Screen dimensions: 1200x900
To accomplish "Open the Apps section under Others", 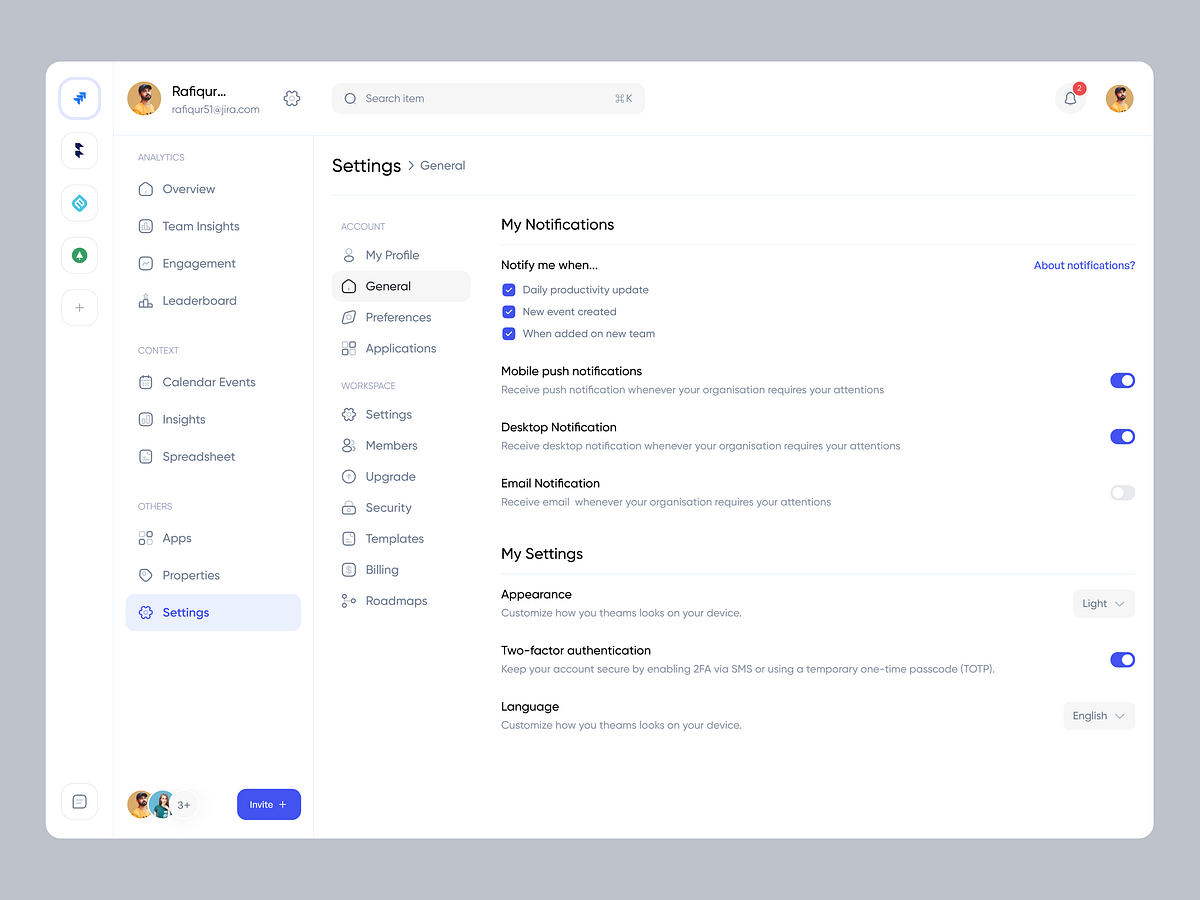I will point(176,538).
